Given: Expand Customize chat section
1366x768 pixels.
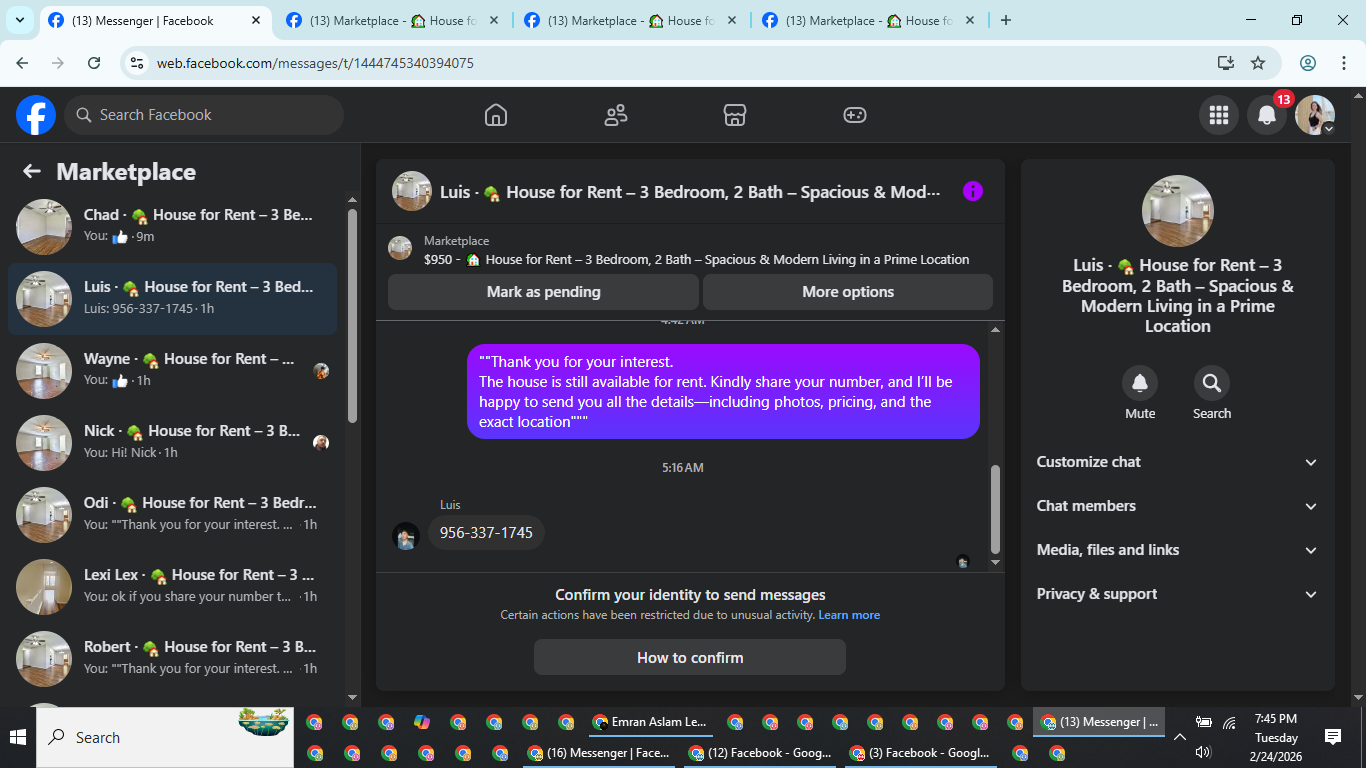Looking at the screenshot, I should tap(1177, 462).
